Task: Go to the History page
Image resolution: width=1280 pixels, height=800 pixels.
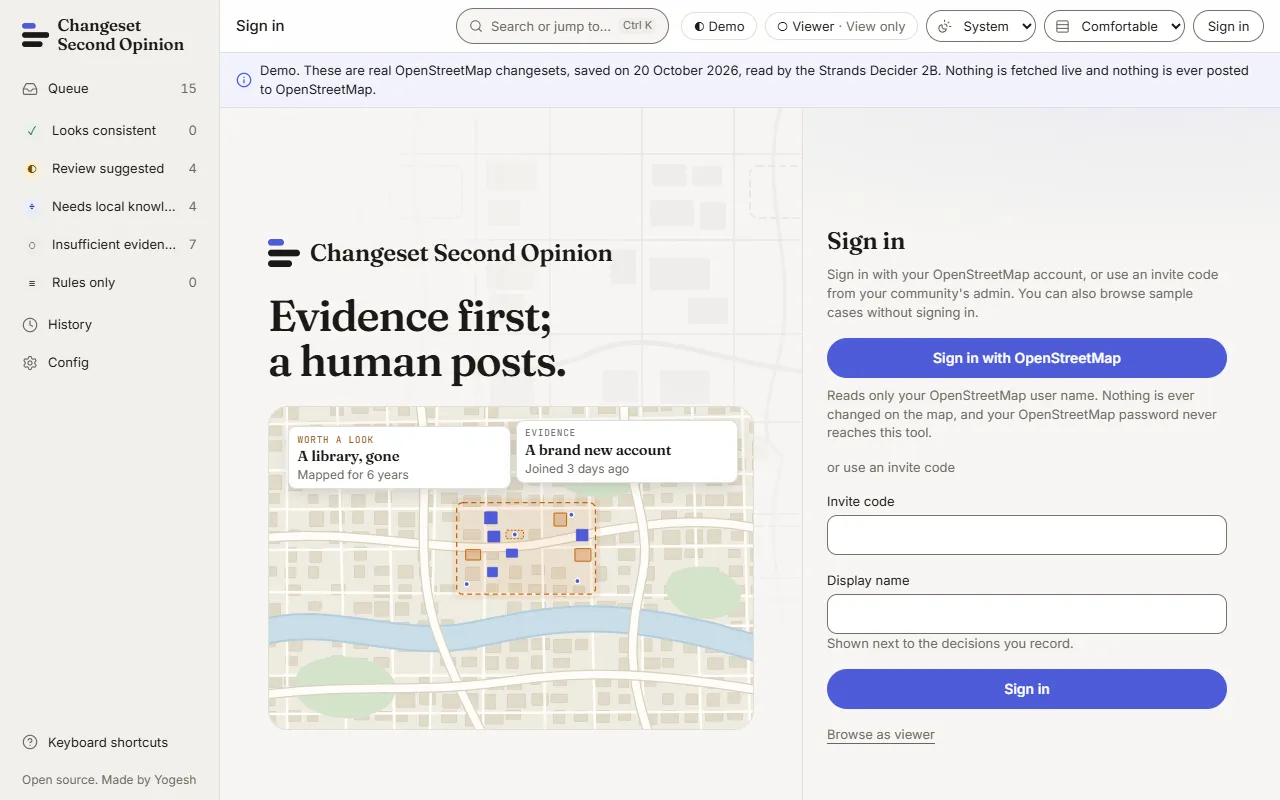Action: 110,325
